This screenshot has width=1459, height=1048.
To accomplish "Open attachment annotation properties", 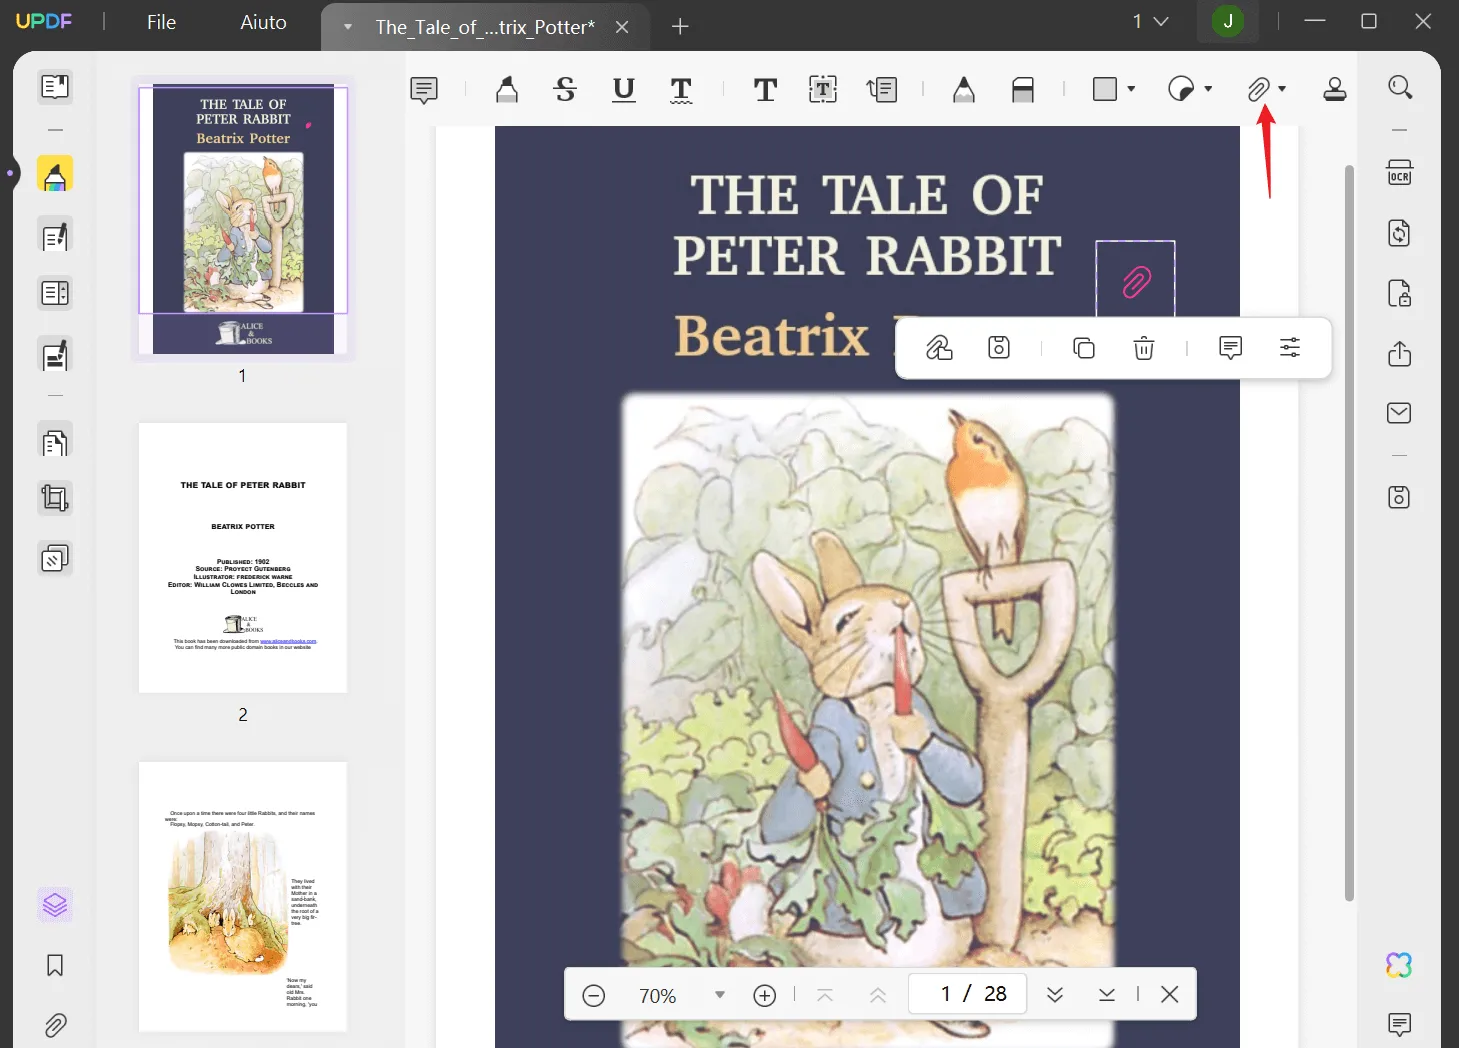I will (1290, 348).
